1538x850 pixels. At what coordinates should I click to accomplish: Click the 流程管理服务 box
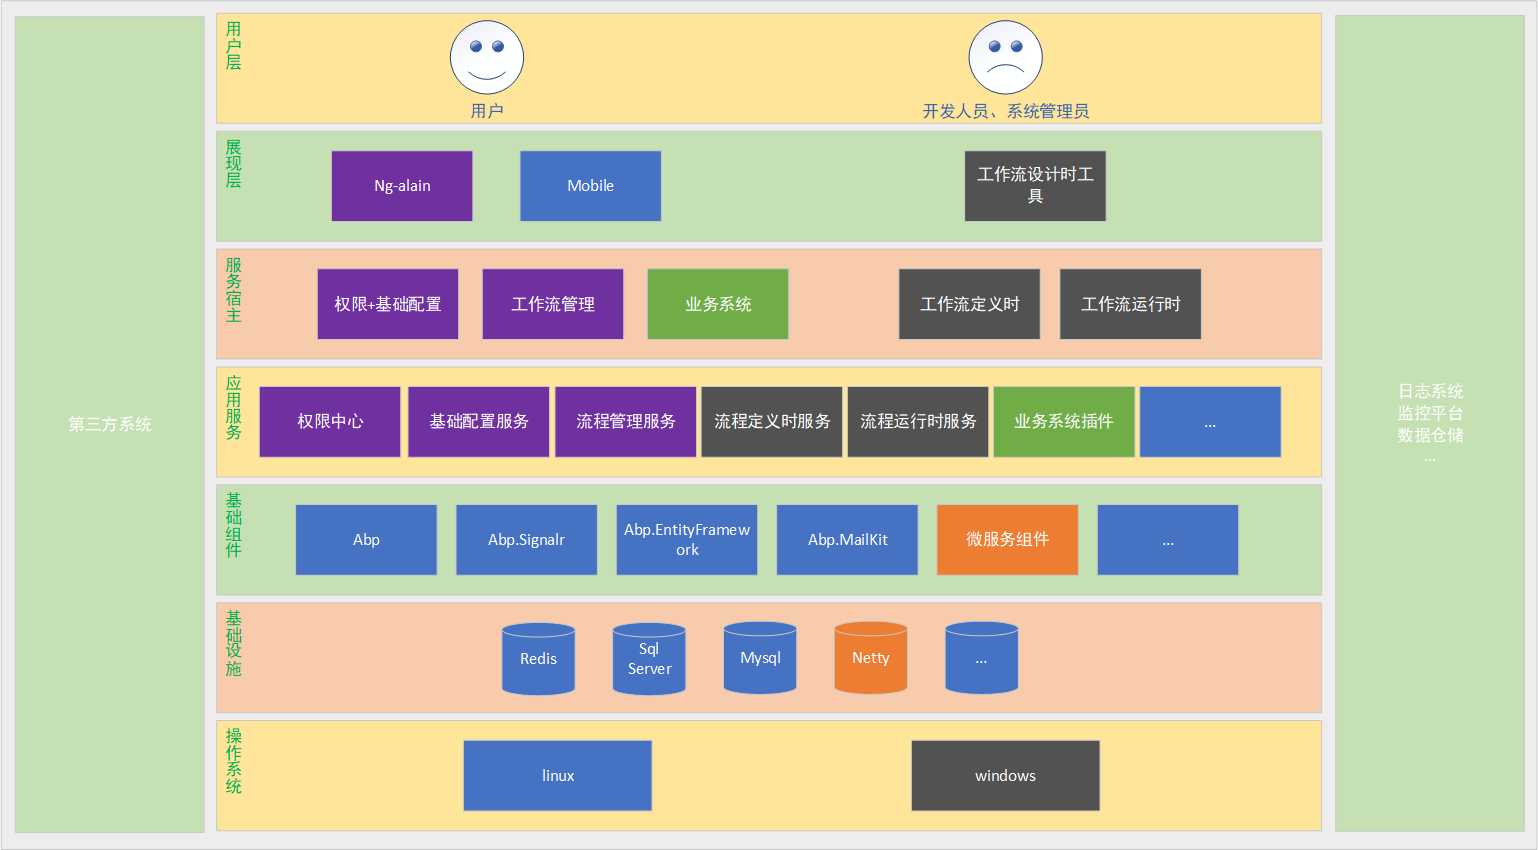626,422
